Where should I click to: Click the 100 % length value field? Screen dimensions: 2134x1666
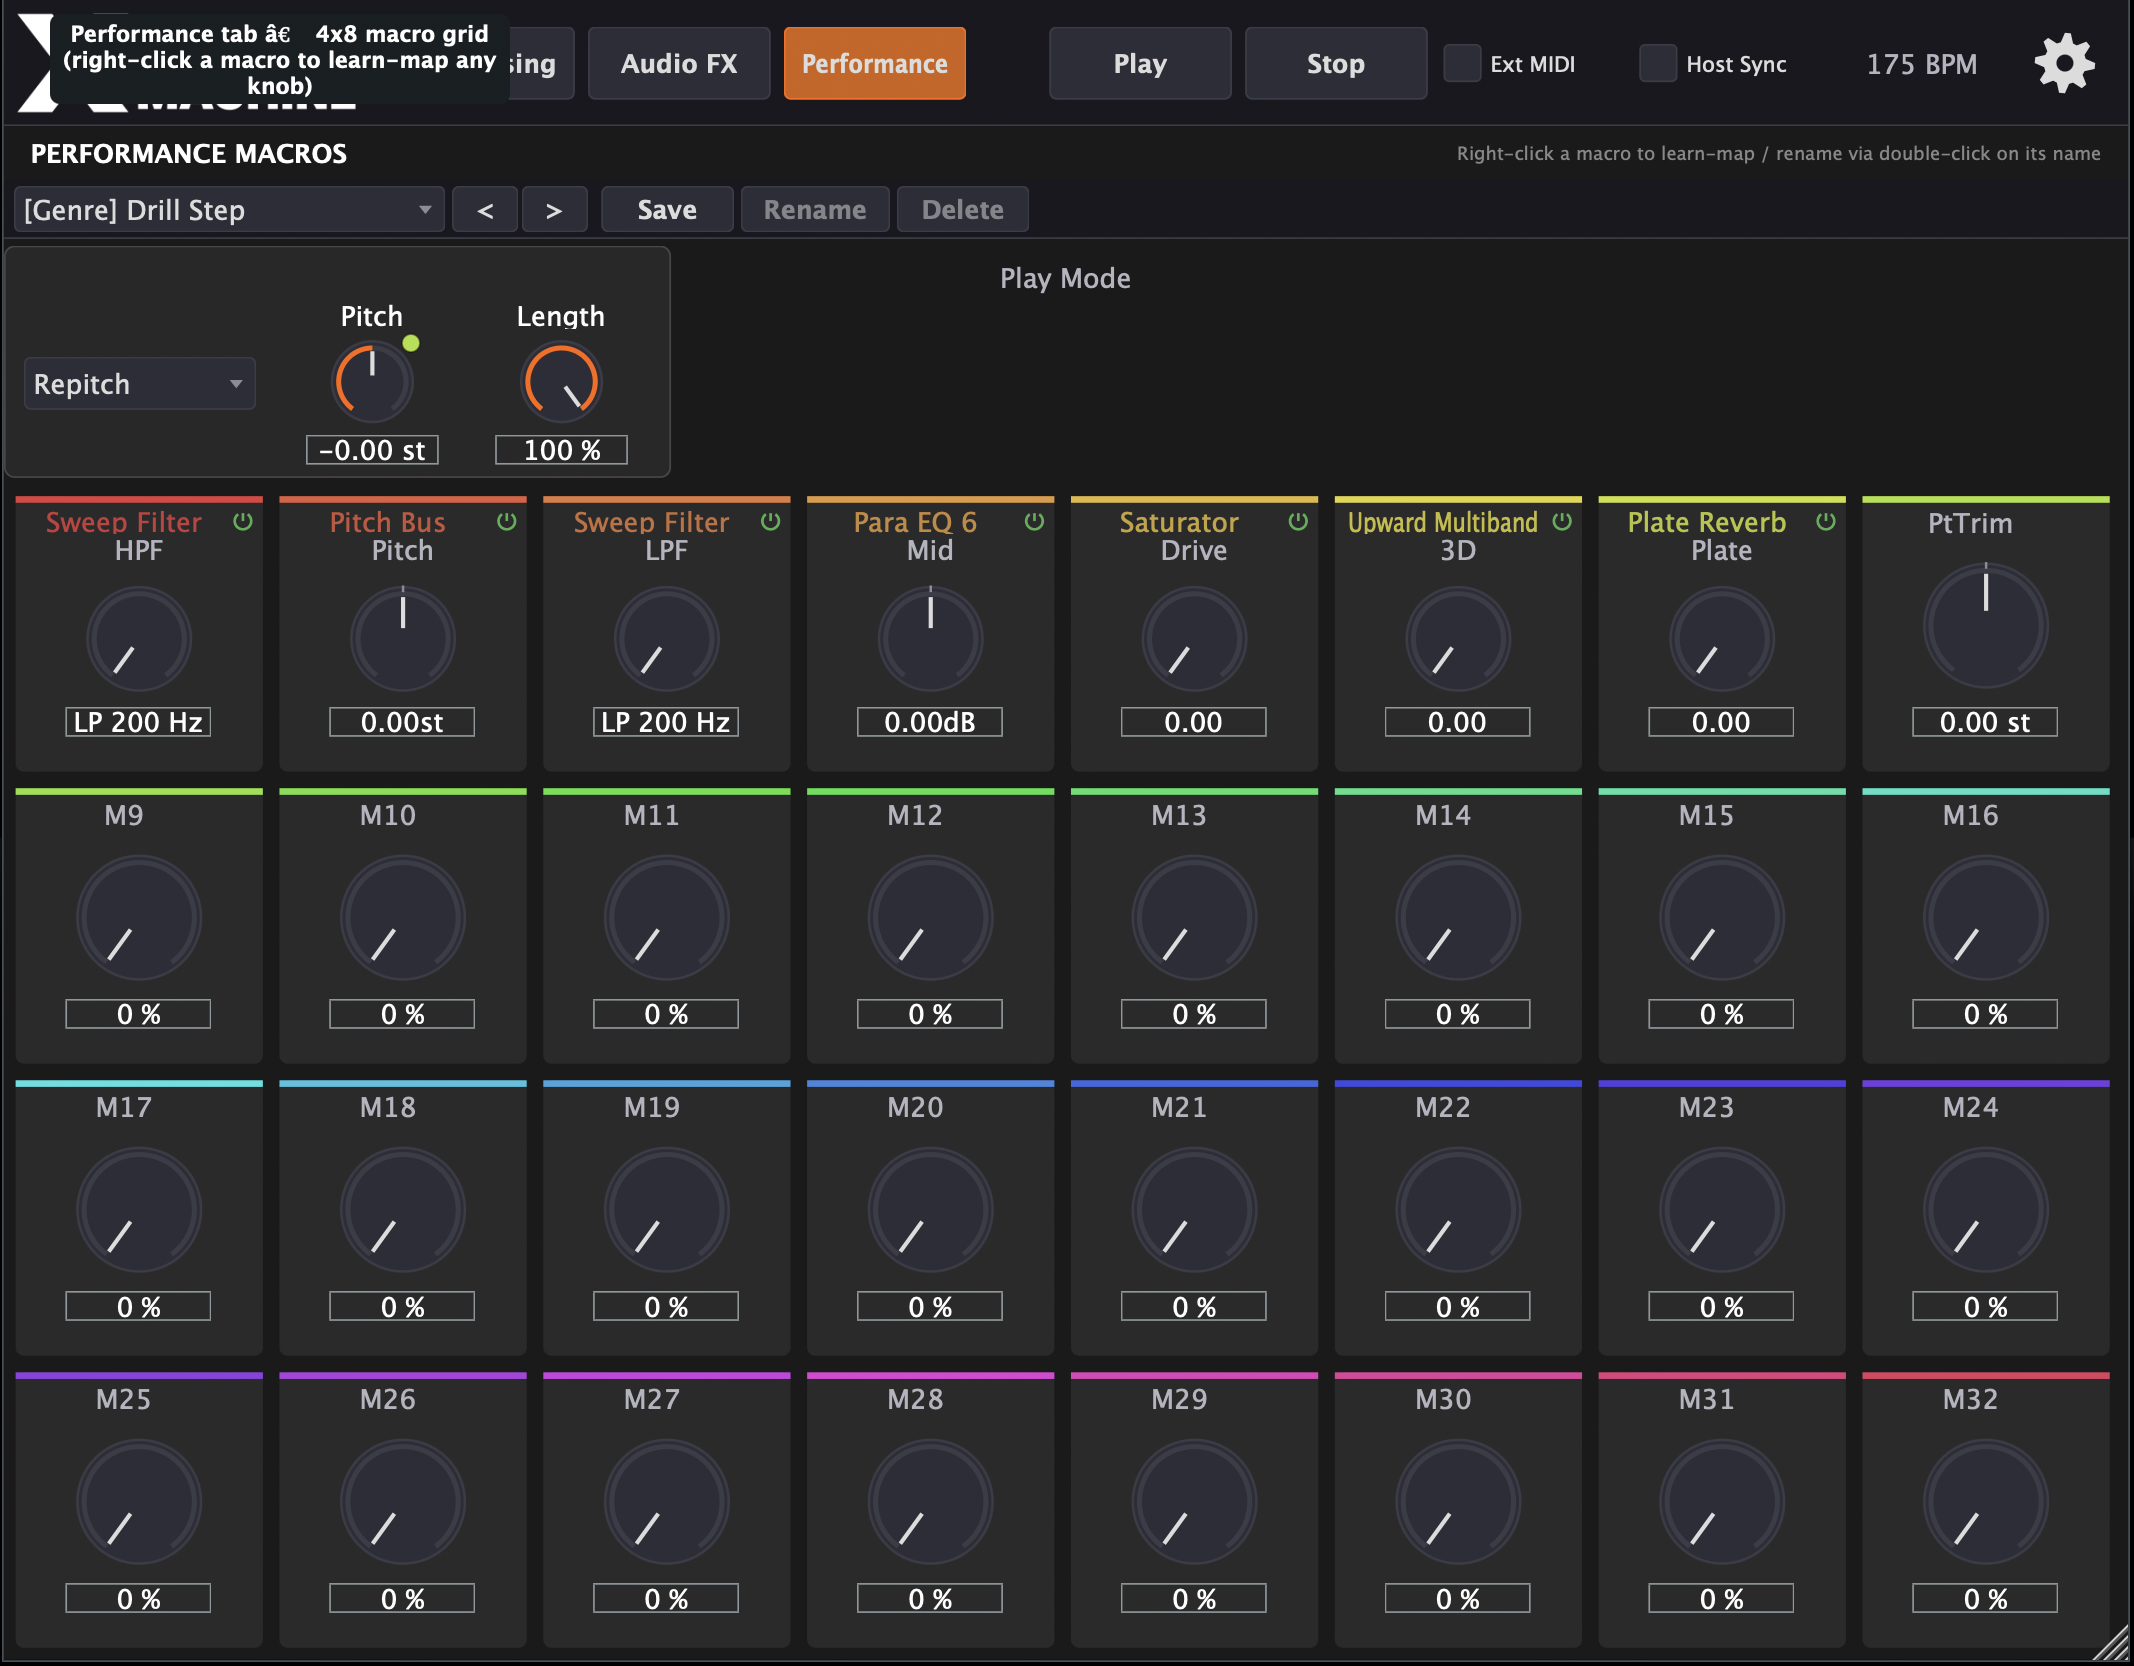point(561,450)
